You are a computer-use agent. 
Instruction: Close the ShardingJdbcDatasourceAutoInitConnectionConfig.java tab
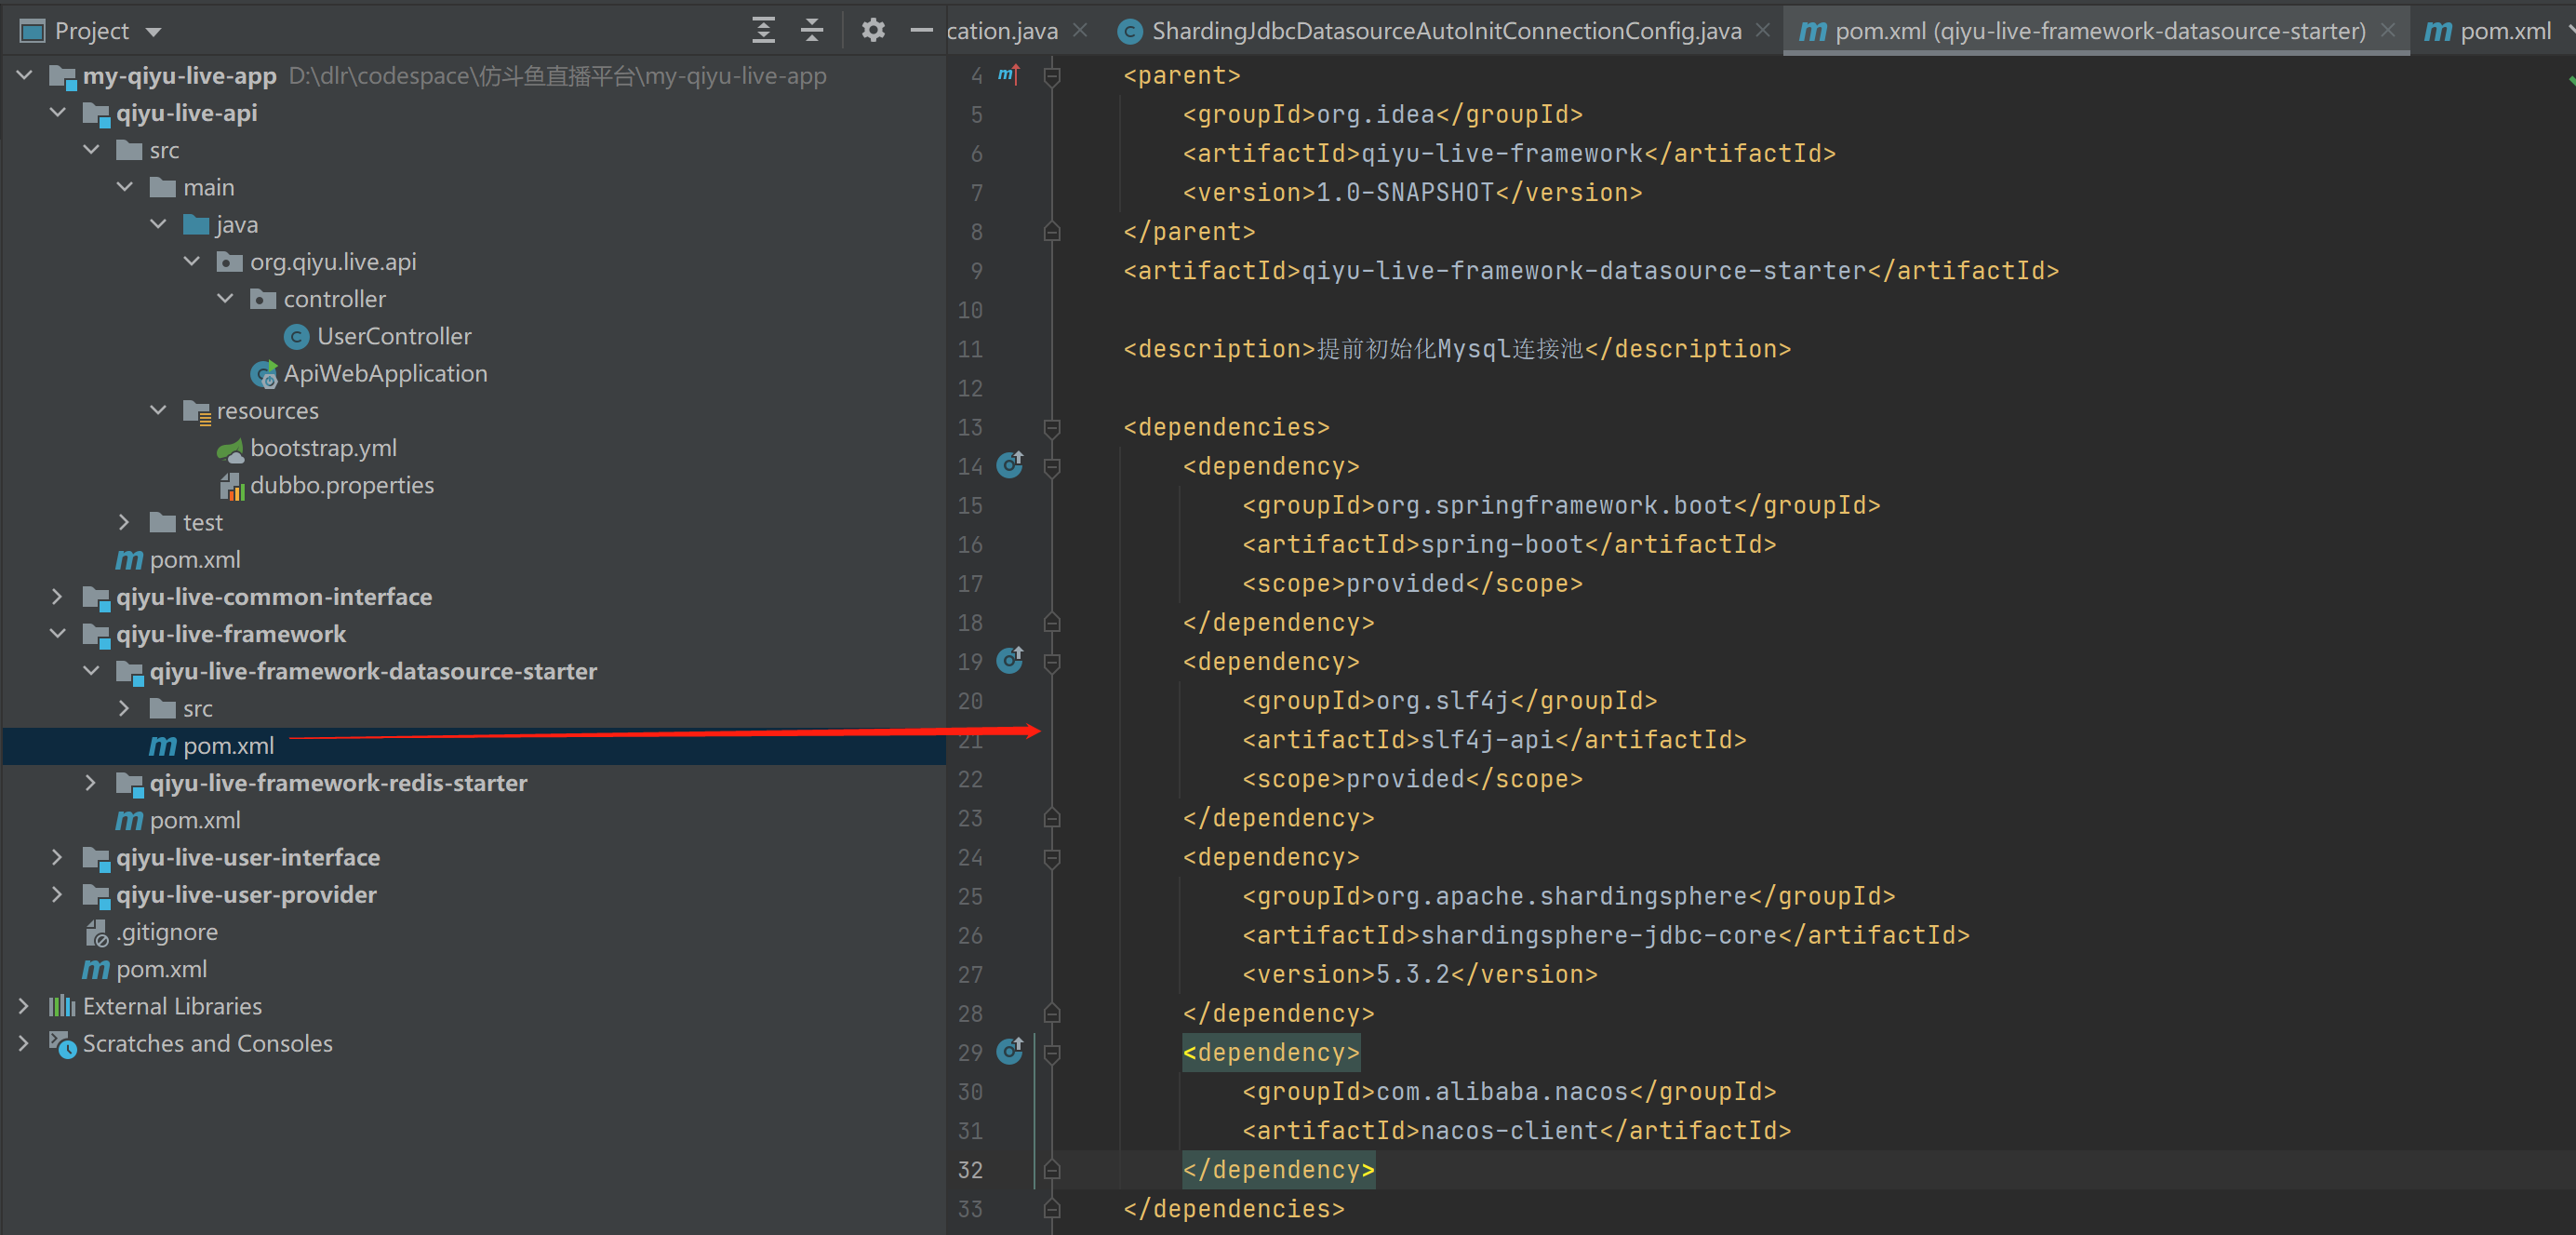click(1763, 31)
